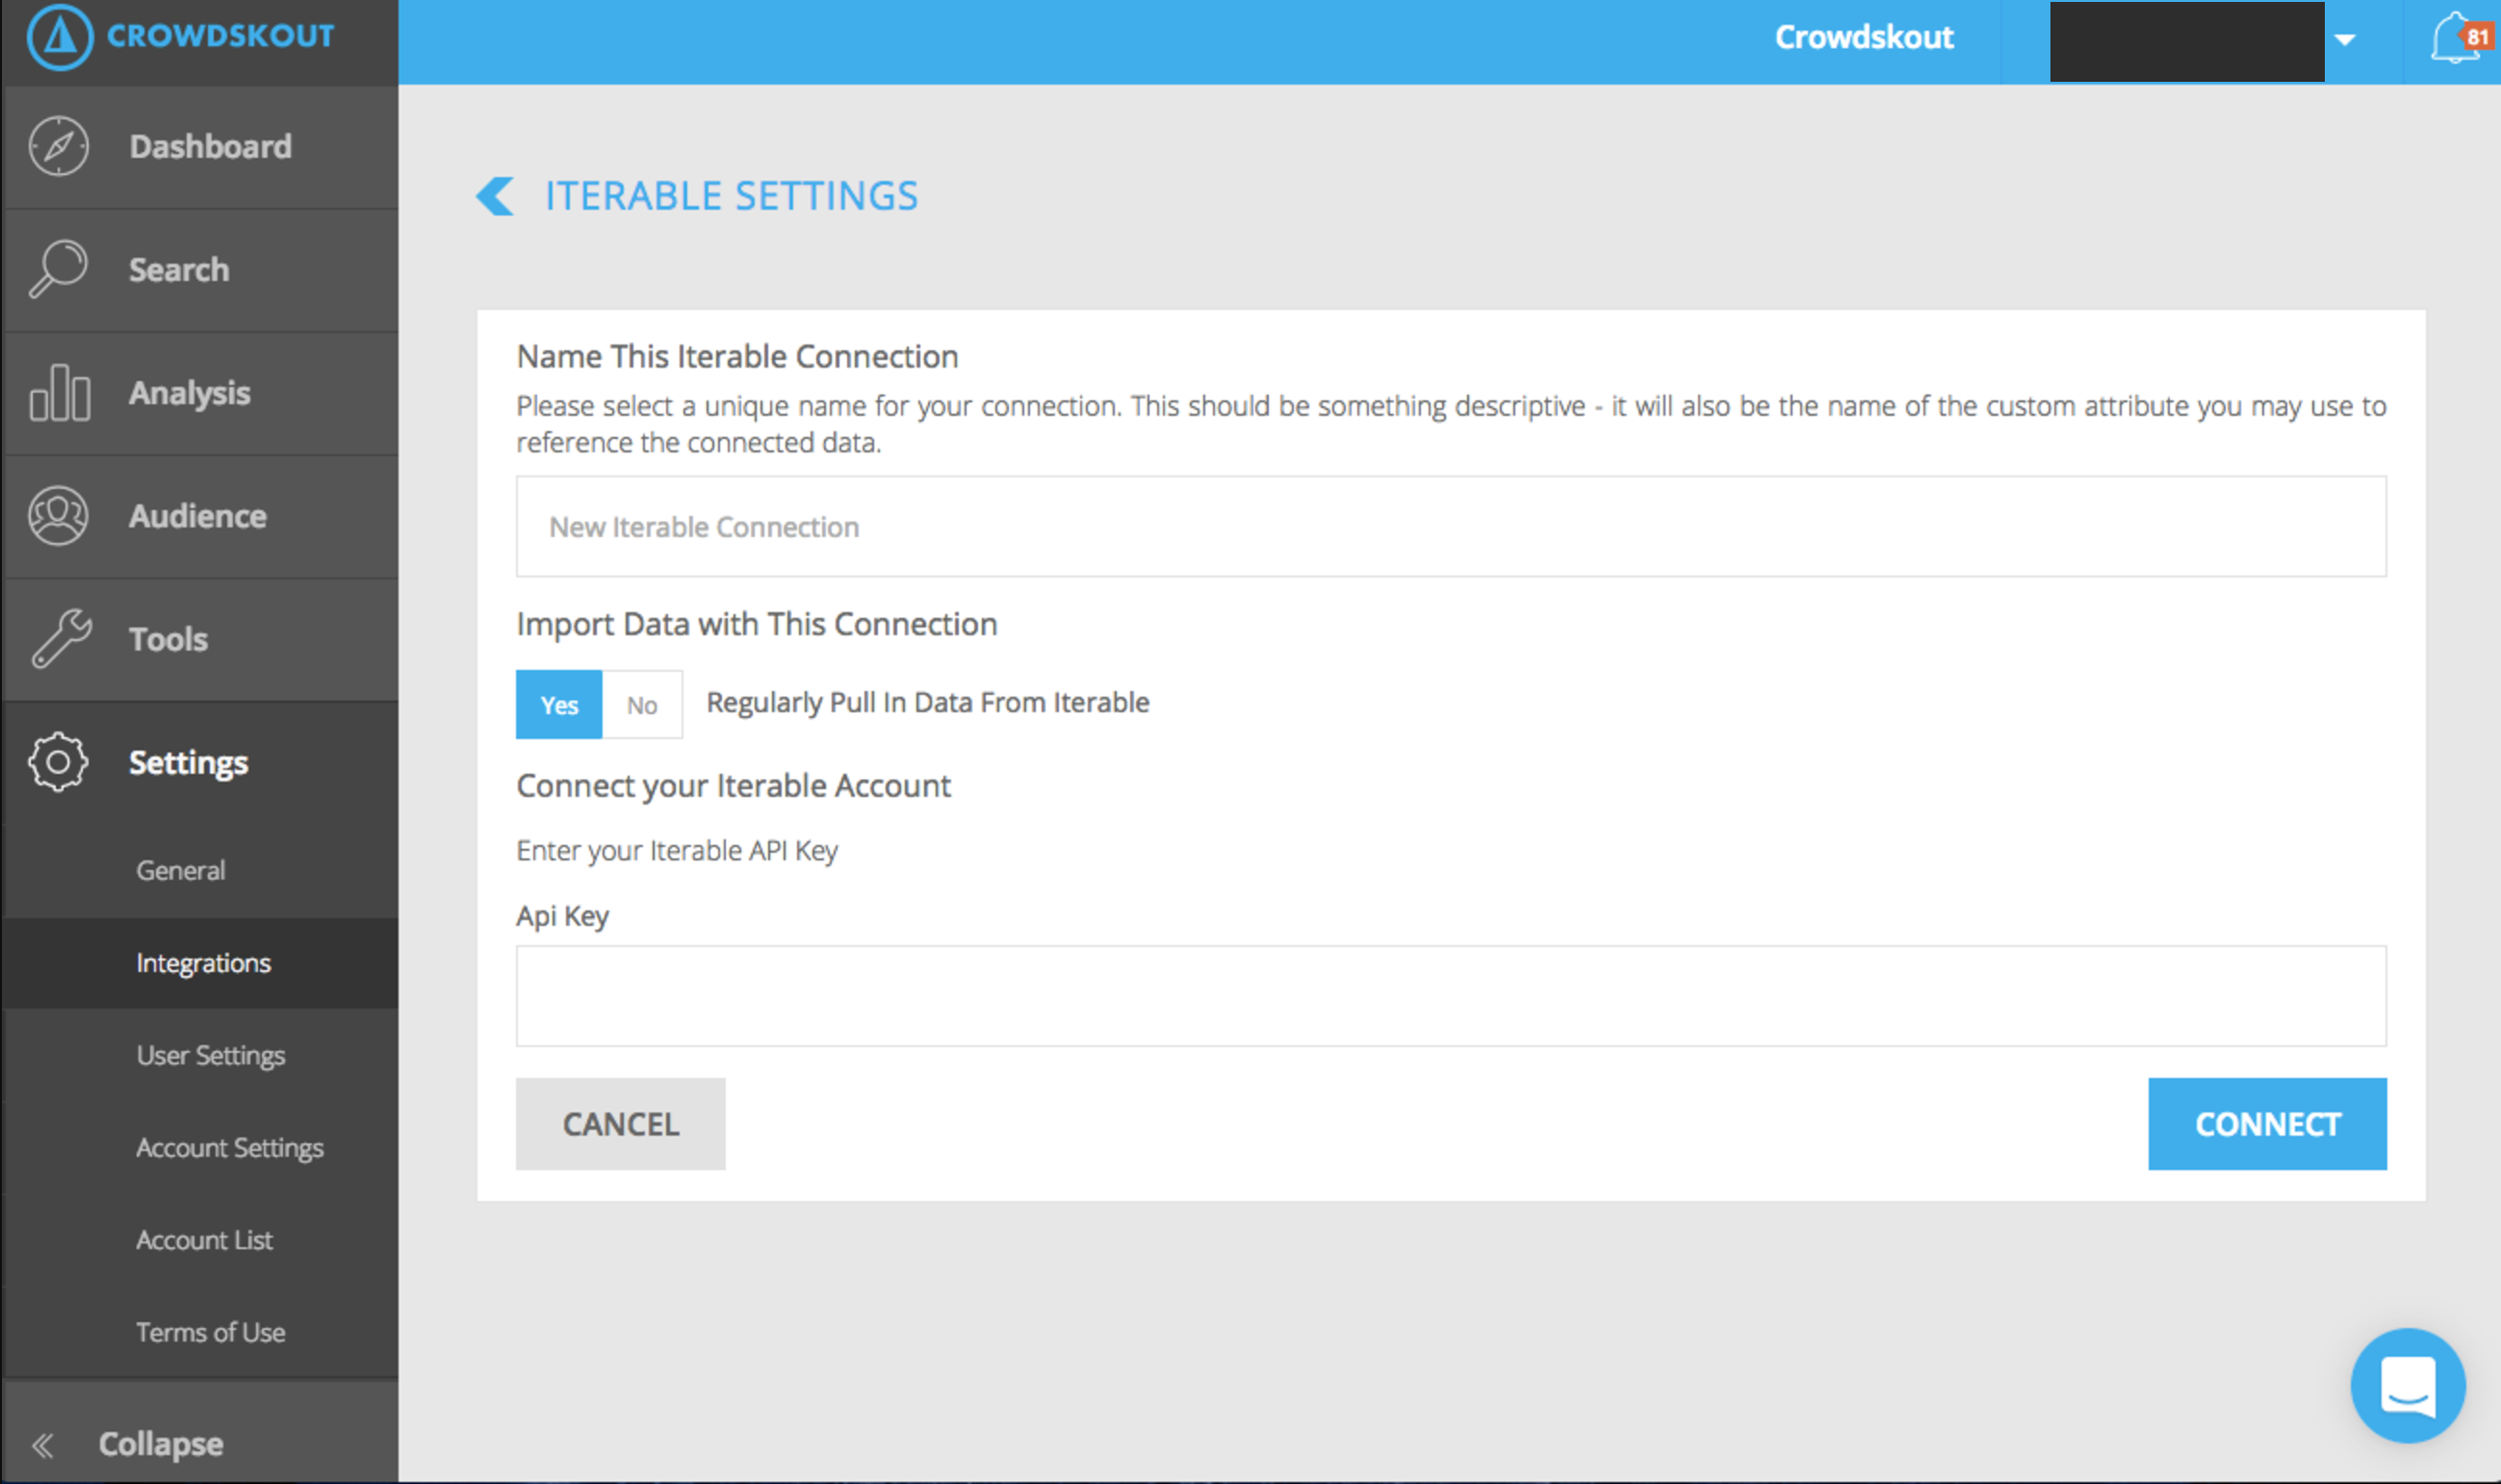Open User Settings submenu item
The width and height of the screenshot is (2501, 1484).
pos(200,1056)
